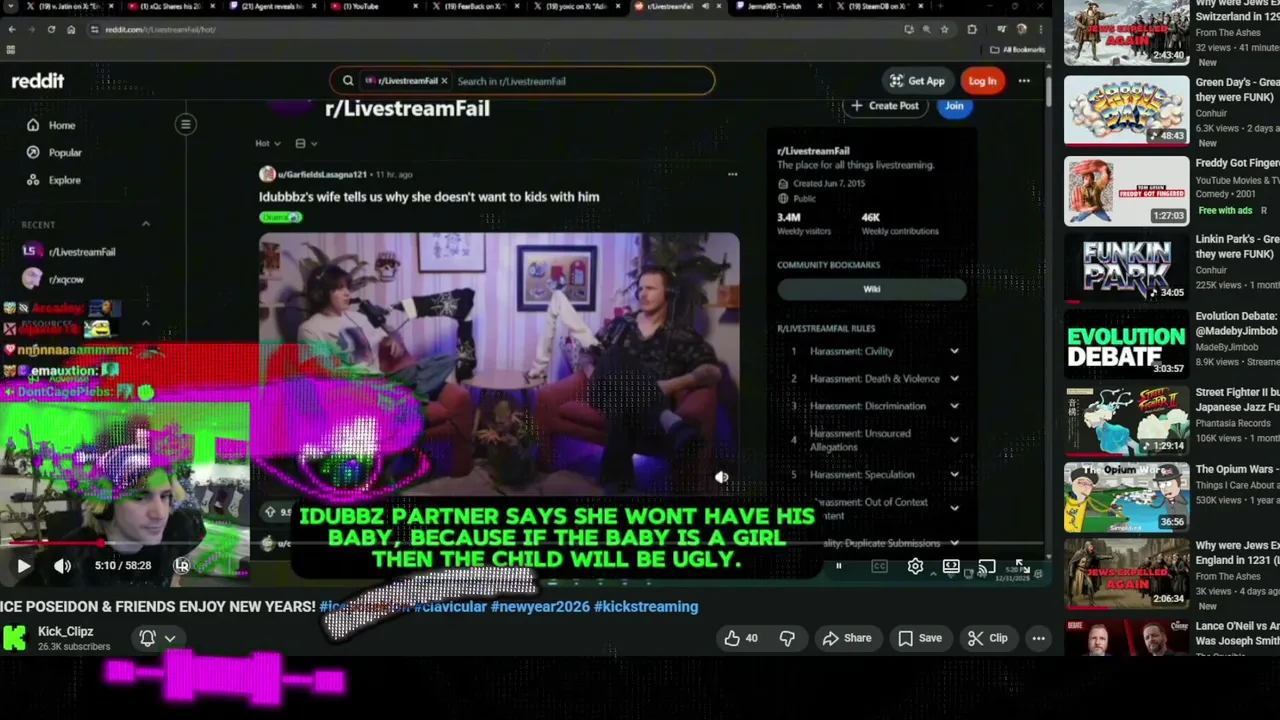Unmute the embedded Reddit clip speaker icon

point(721,478)
